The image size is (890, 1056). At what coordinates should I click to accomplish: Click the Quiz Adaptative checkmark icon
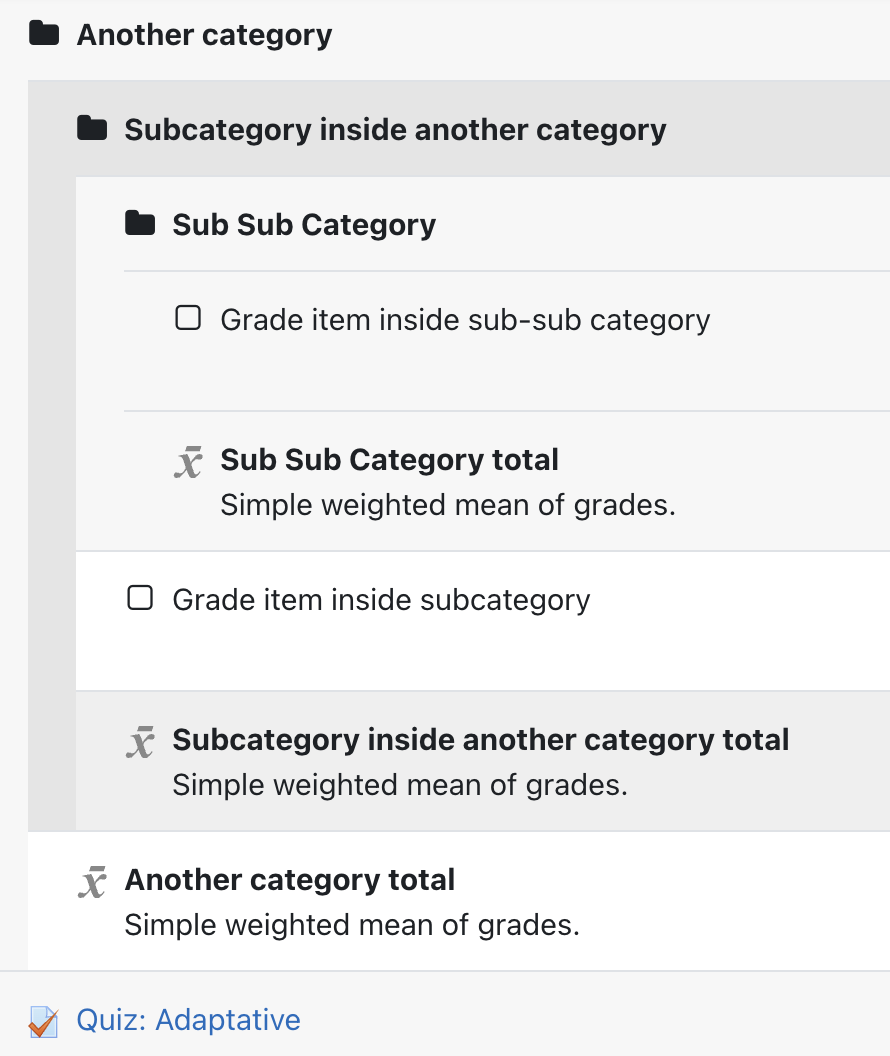pos(44,1022)
